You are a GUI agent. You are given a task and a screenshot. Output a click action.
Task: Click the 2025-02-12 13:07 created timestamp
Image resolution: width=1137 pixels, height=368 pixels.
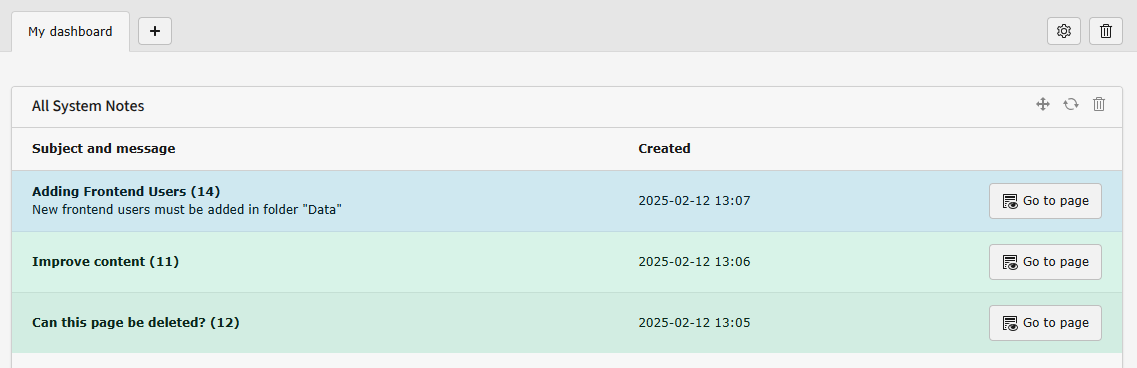[694, 201]
